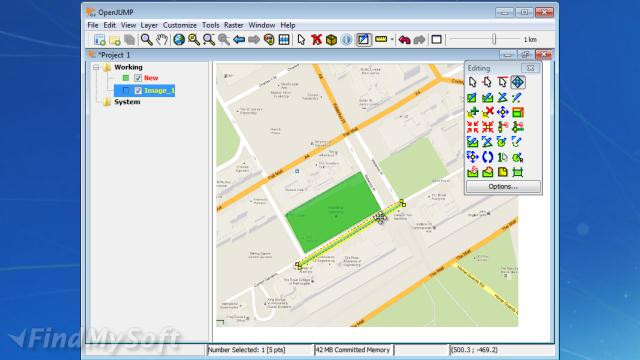Close the Editing toolbox panel
This screenshot has height=360, width=640.
(530, 68)
